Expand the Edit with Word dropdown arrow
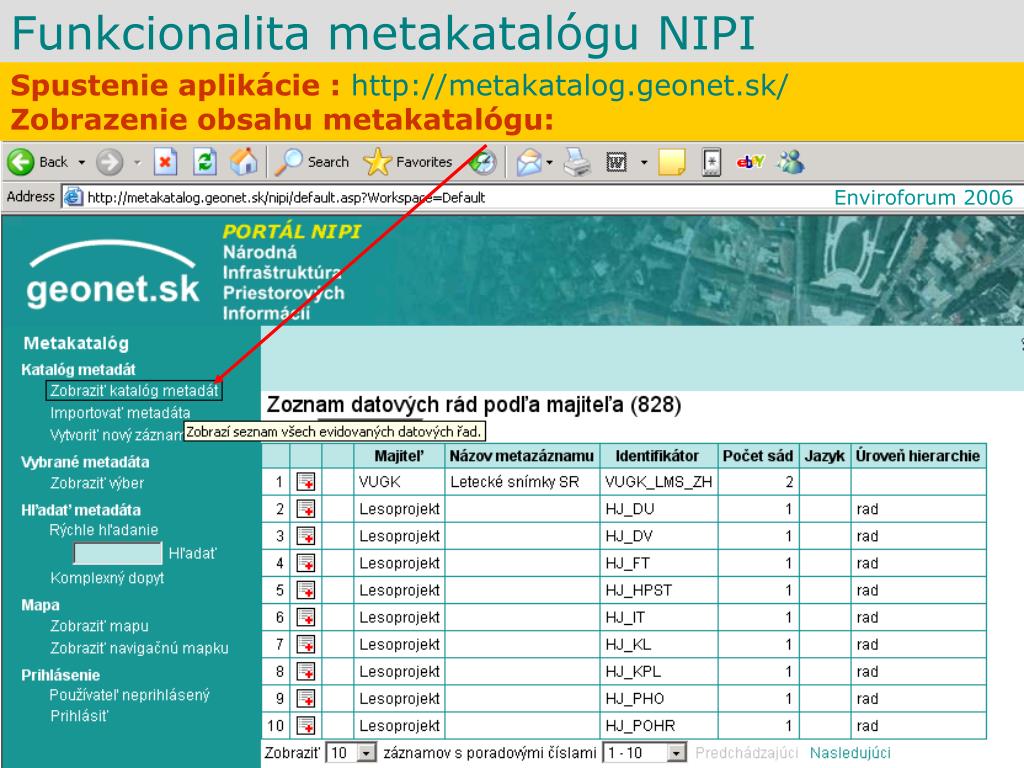1024x768 pixels. pos(644,163)
